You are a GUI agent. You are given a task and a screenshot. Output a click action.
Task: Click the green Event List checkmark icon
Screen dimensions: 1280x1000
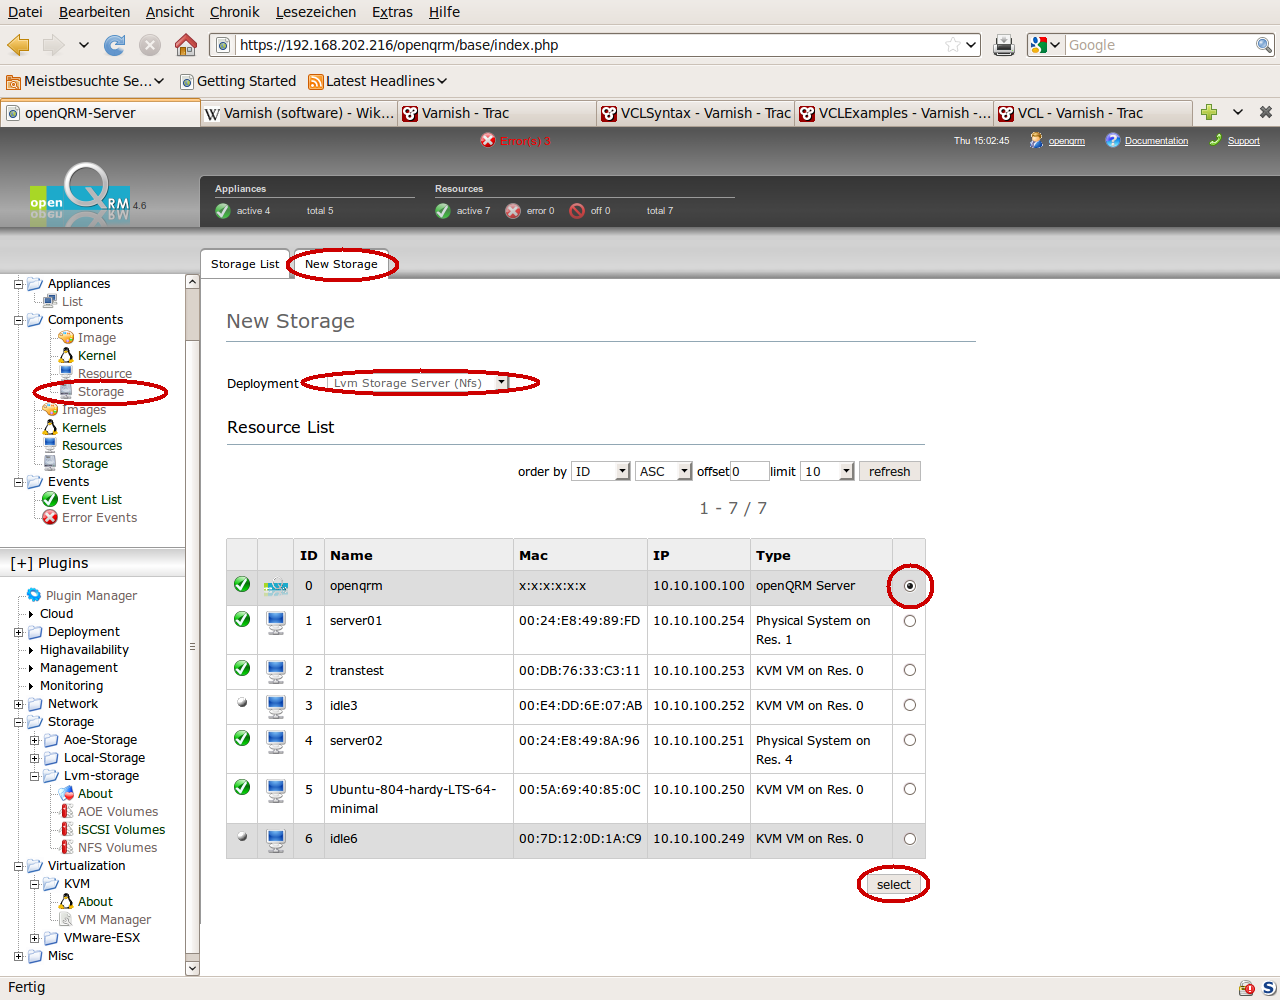point(50,500)
